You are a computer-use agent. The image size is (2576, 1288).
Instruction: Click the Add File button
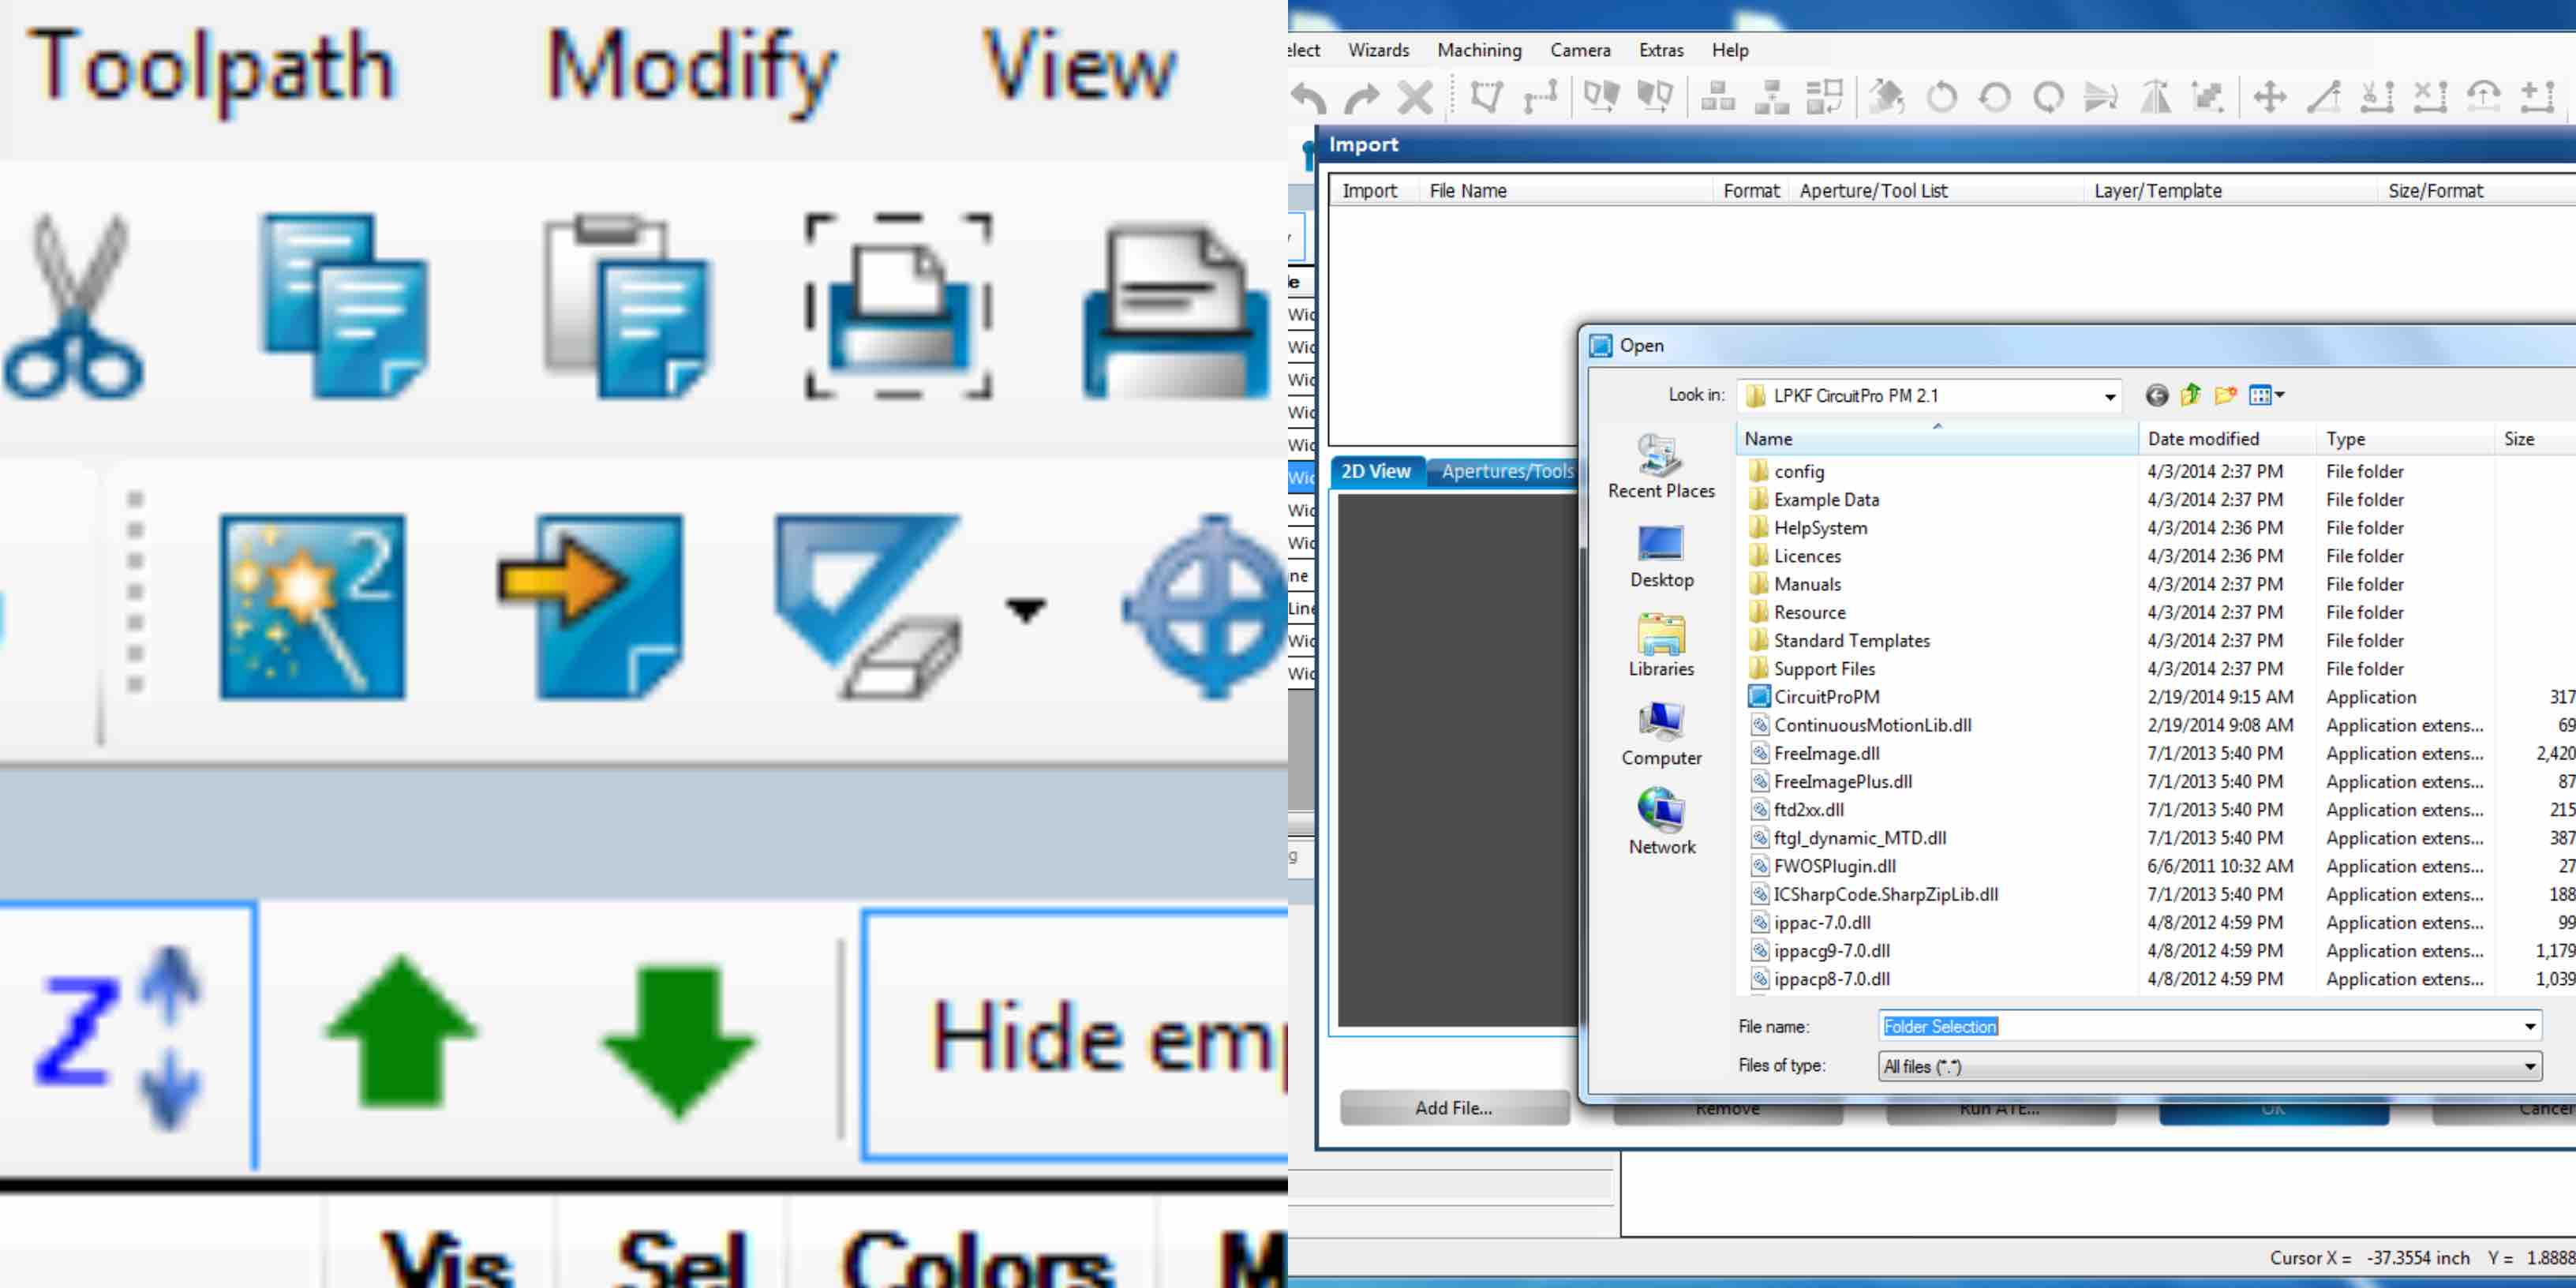[1454, 1107]
